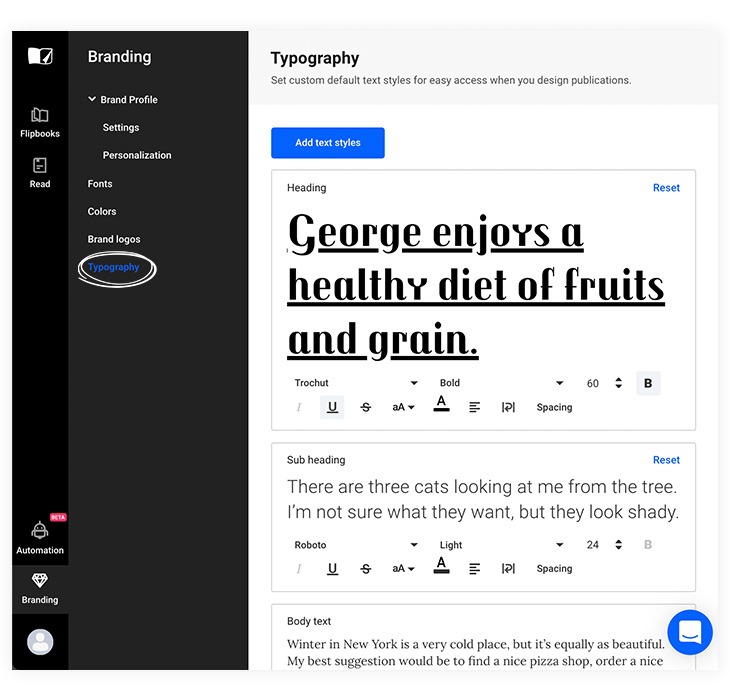
Task: Toggle italic for Sub heading style
Action: pyautogui.click(x=299, y=569)
